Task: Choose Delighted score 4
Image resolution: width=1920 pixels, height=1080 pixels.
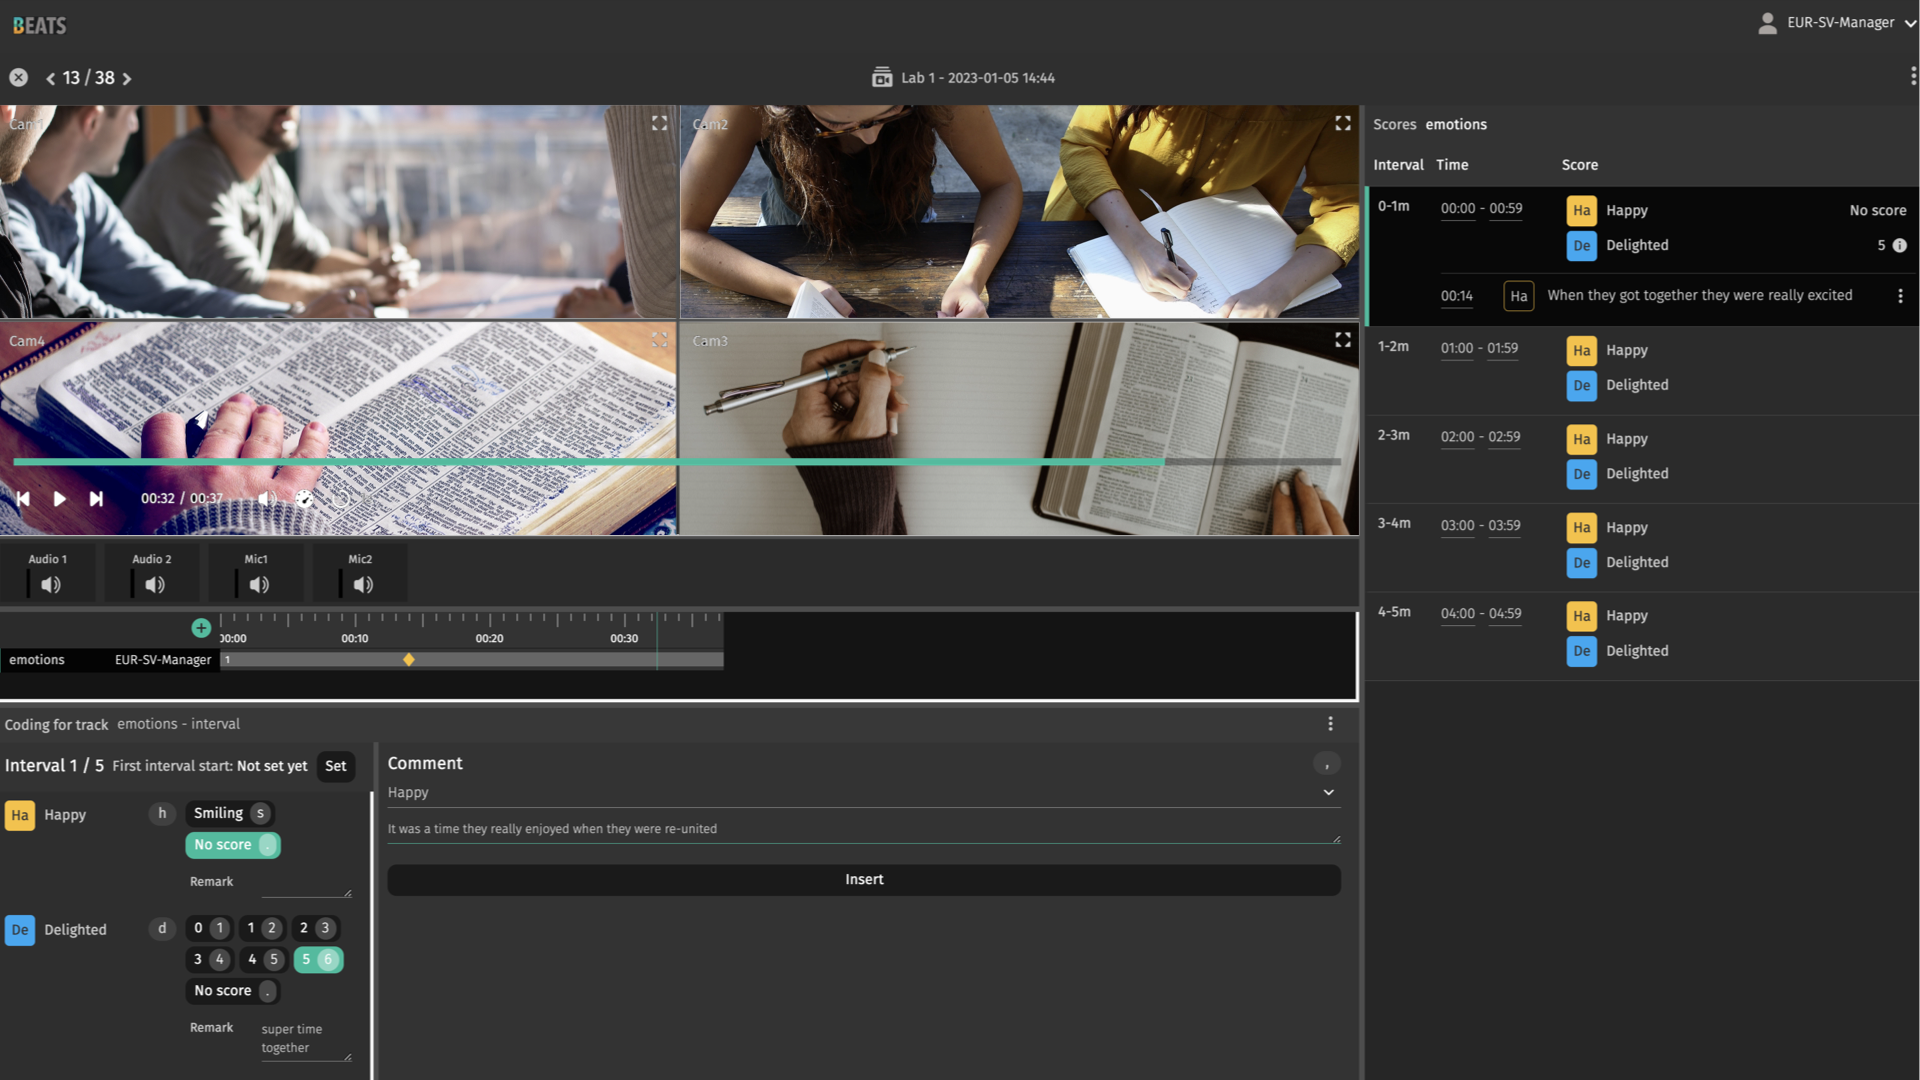Action: [x=262, y=959]
